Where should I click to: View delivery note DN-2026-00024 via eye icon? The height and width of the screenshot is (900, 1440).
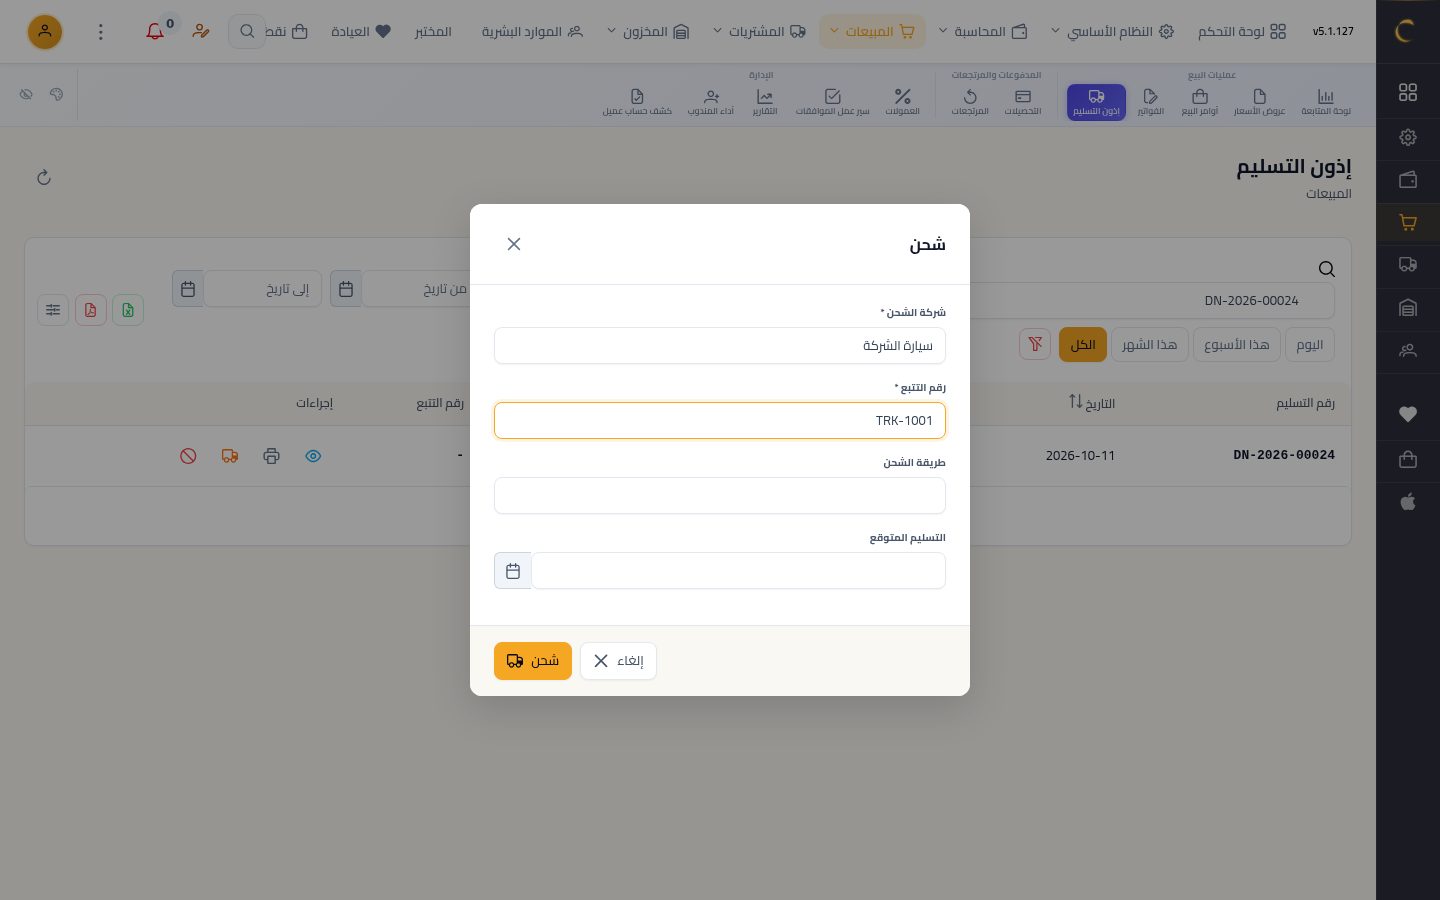point(313,456)
